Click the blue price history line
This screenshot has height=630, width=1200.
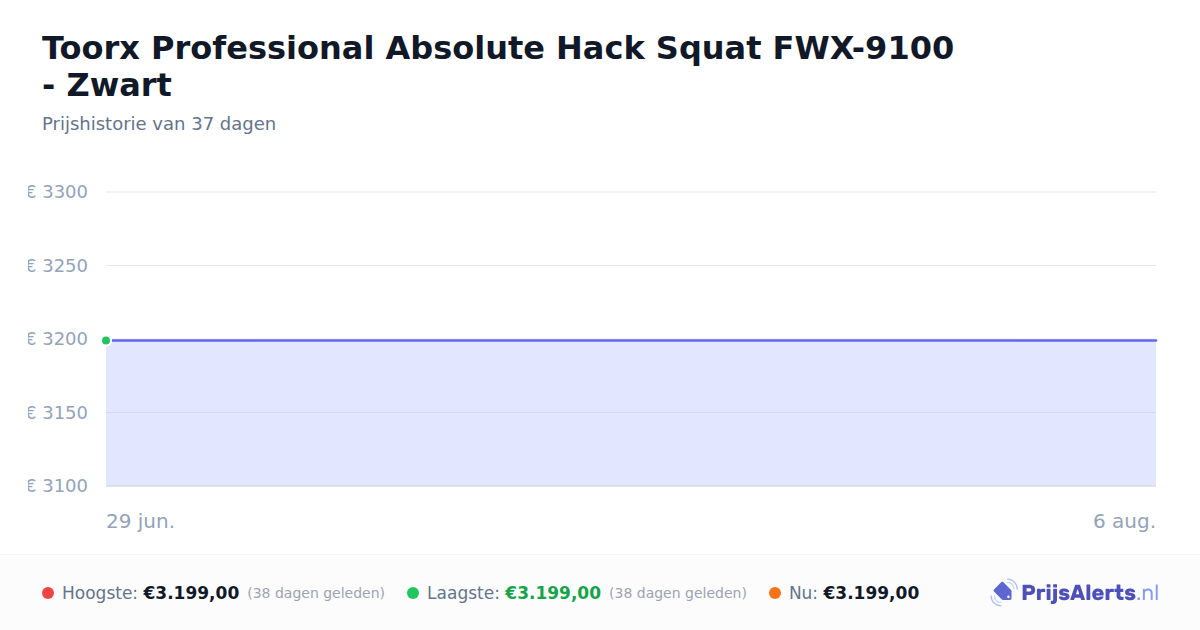tap(632, 340)
